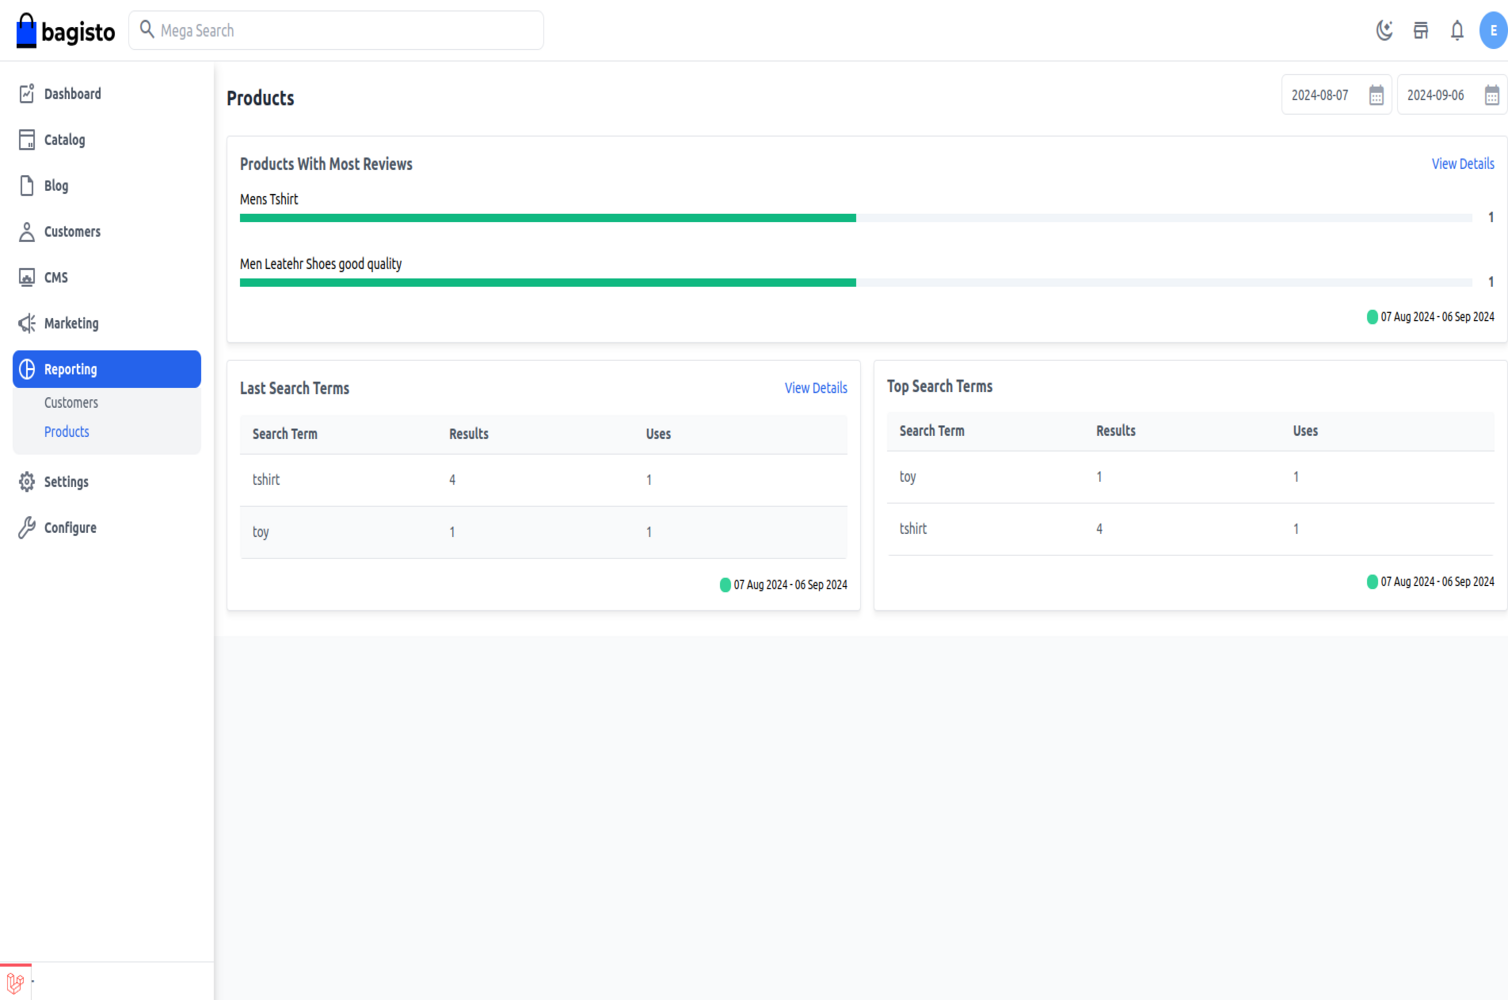Click the bagisto logo
Image resolution: width=1508 pixels, height=1000 pixels.
66,31
